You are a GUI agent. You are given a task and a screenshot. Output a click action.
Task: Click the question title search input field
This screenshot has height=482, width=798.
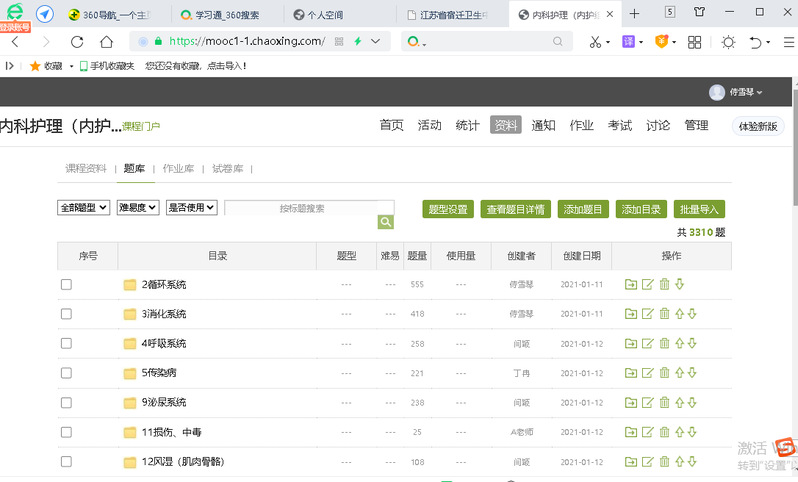[x=309, y=208]
